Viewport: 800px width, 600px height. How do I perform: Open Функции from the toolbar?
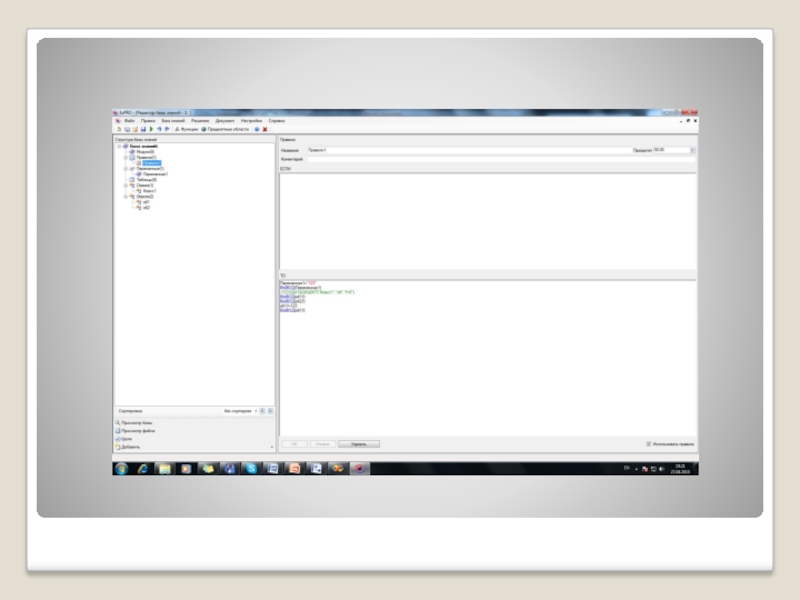tap(186, 130)
